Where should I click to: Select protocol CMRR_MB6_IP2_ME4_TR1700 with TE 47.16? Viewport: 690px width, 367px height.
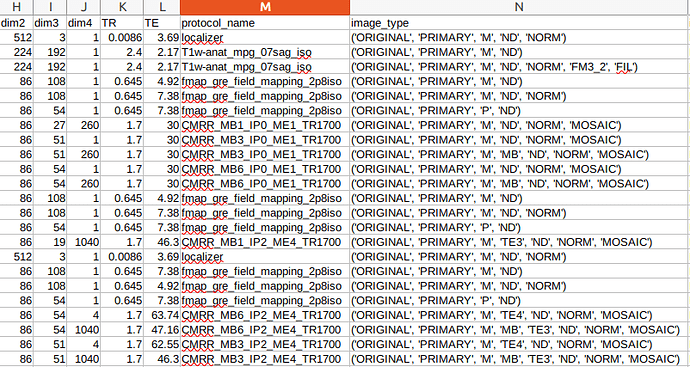click(x=265, y=330)
